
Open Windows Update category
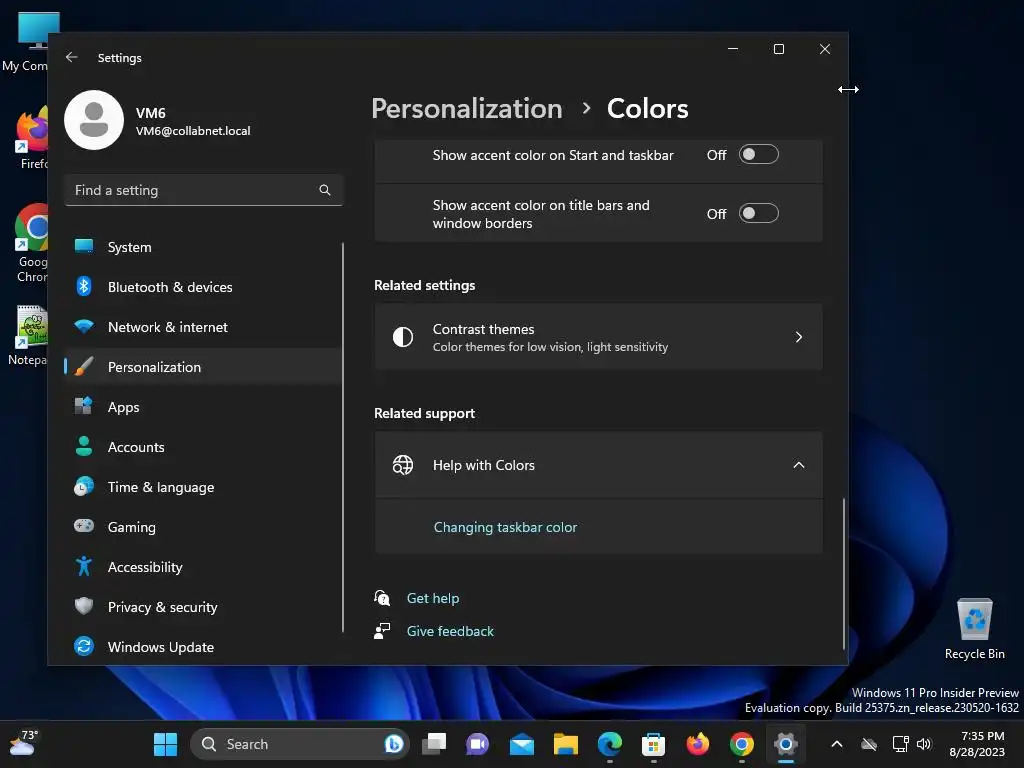point(202,647)
